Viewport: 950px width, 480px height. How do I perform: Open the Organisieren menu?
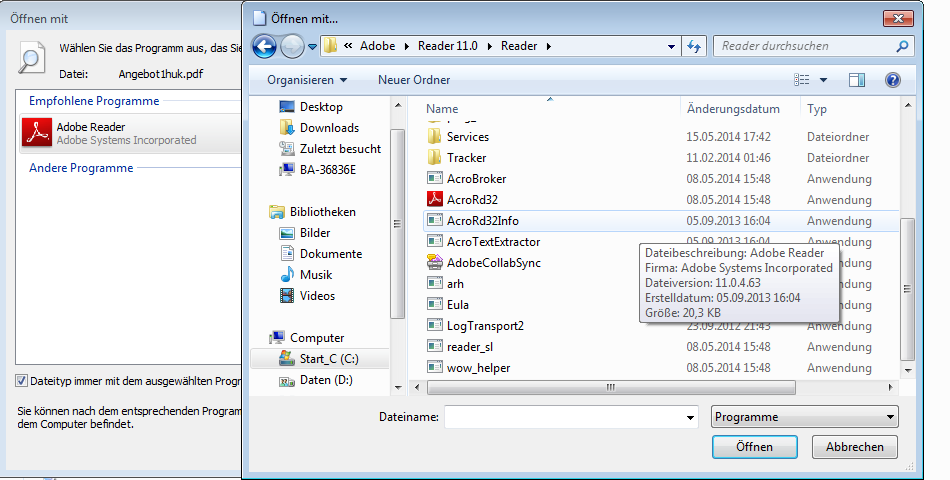pyautogui.click(x=307, y=80)
